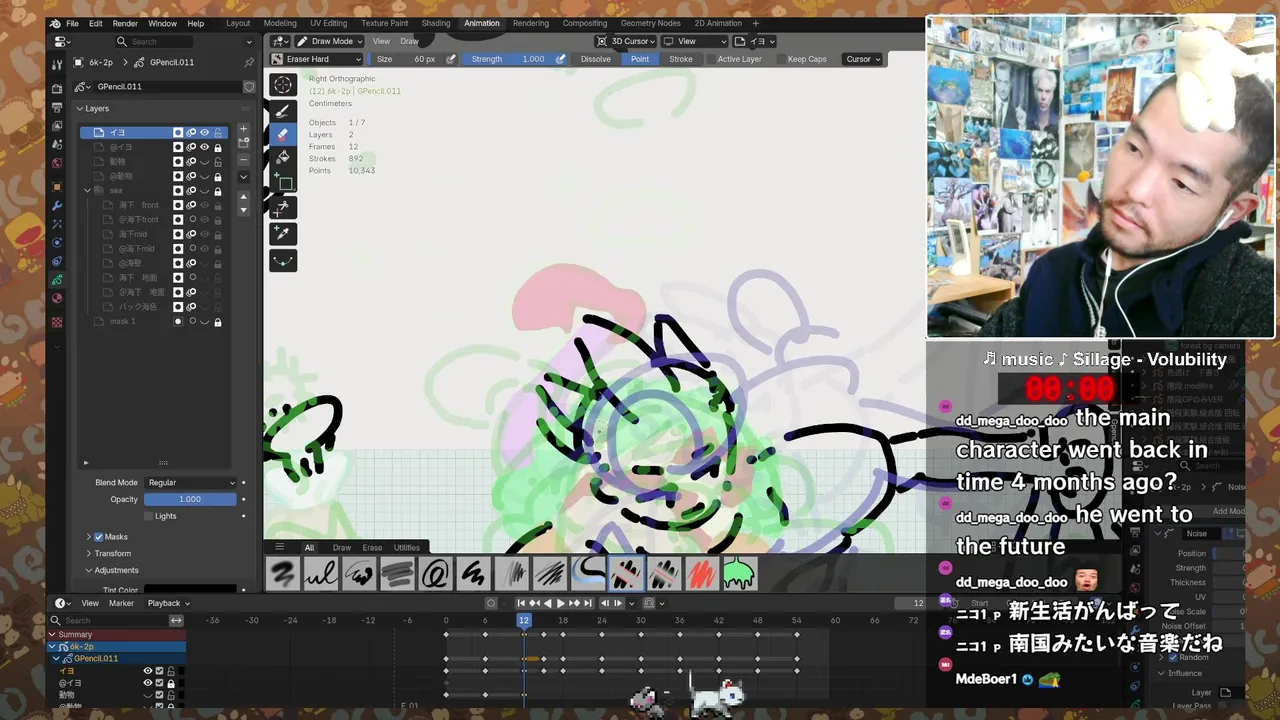
Task: Add a new Grease Pencil layer
Action: (x=243, y=129)
